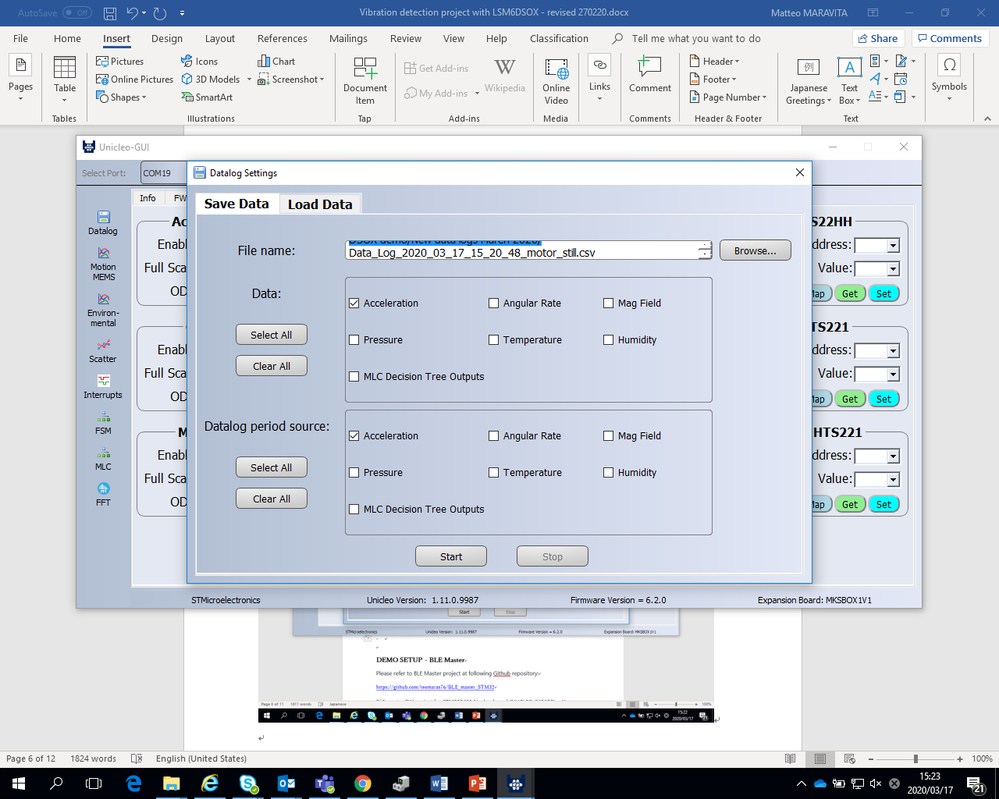The height and width of the screenshot is (799, 999).
Task: Insert Icons from Illustrations group
Action: point(199,61)
